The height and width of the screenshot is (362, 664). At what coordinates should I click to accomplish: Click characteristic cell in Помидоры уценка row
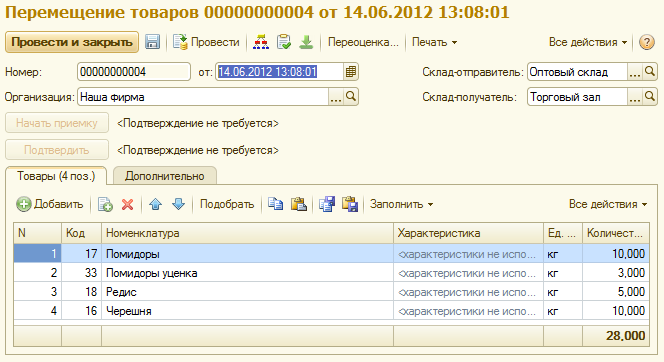pyautogui.click(x=468, y=273)
